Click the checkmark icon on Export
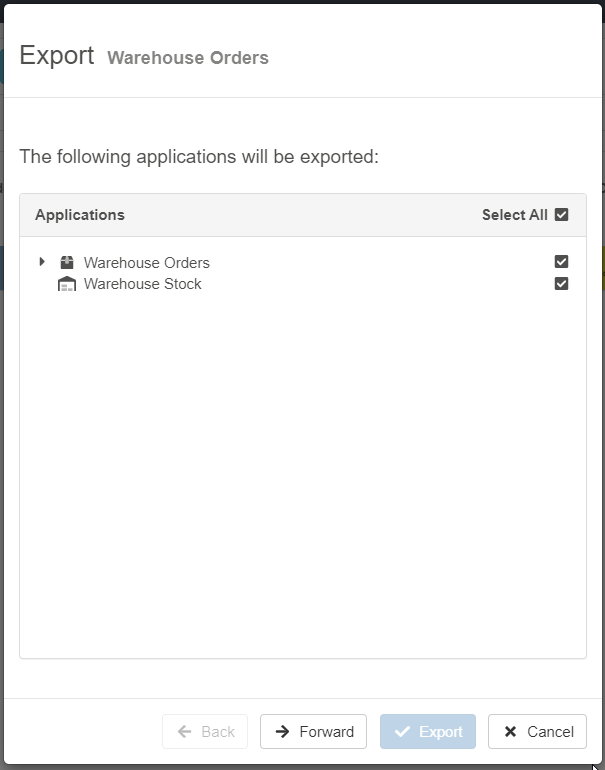Screen dimensions: 605x770 pos(403,732)
